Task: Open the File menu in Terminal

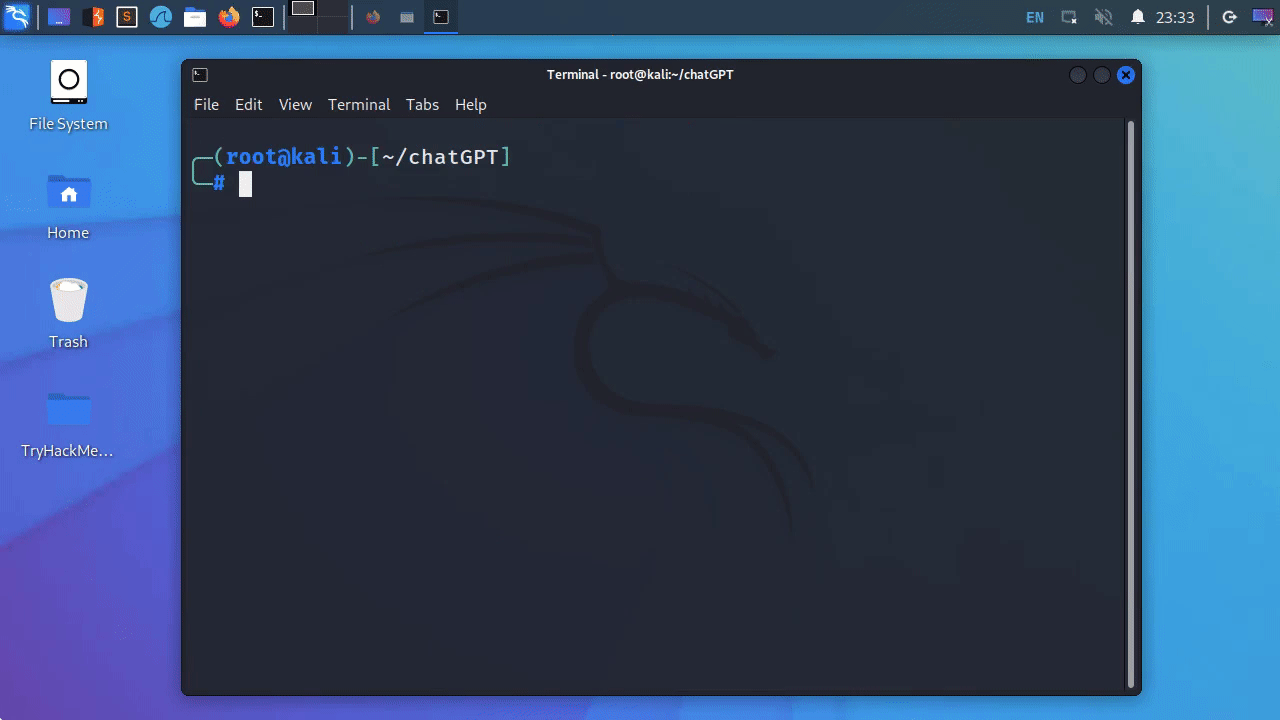Action: coord(206,104)
